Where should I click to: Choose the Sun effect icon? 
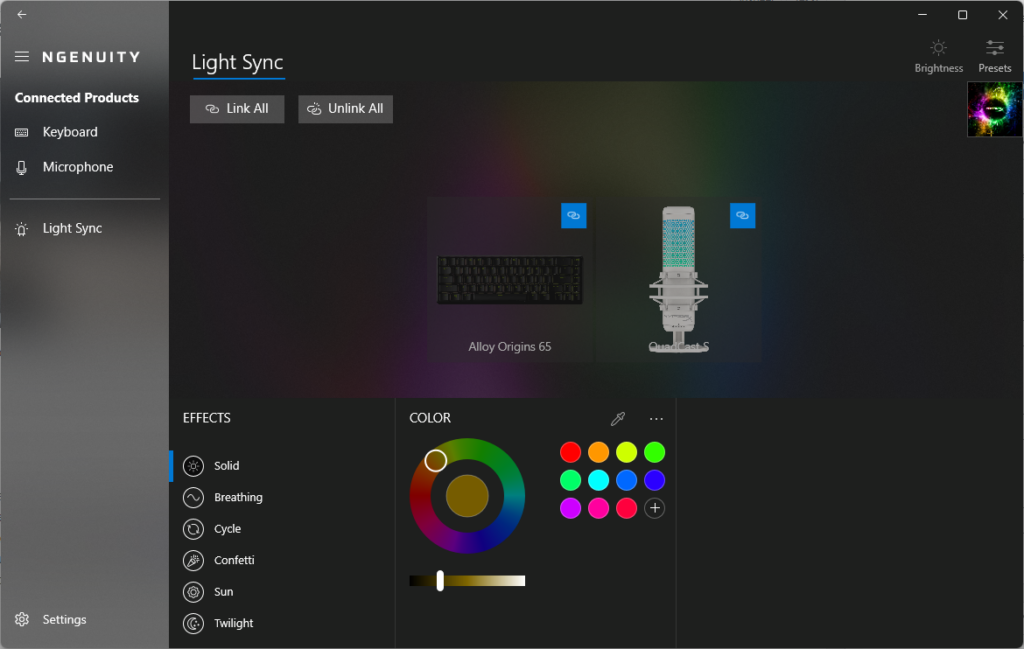coord(193,592)
